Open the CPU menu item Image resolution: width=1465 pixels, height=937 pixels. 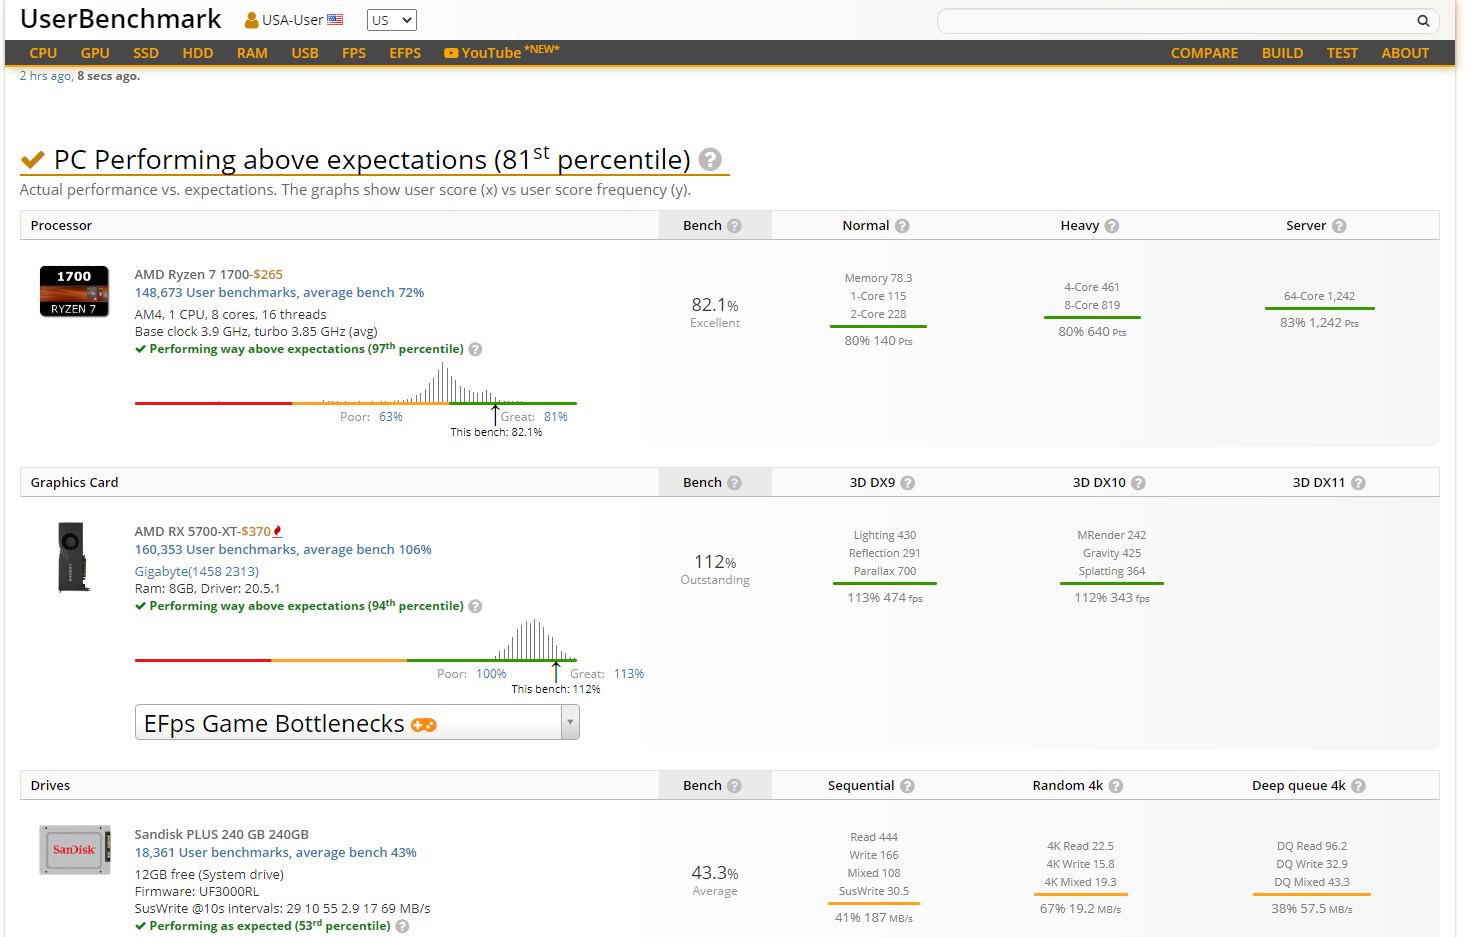click(43, 53)
